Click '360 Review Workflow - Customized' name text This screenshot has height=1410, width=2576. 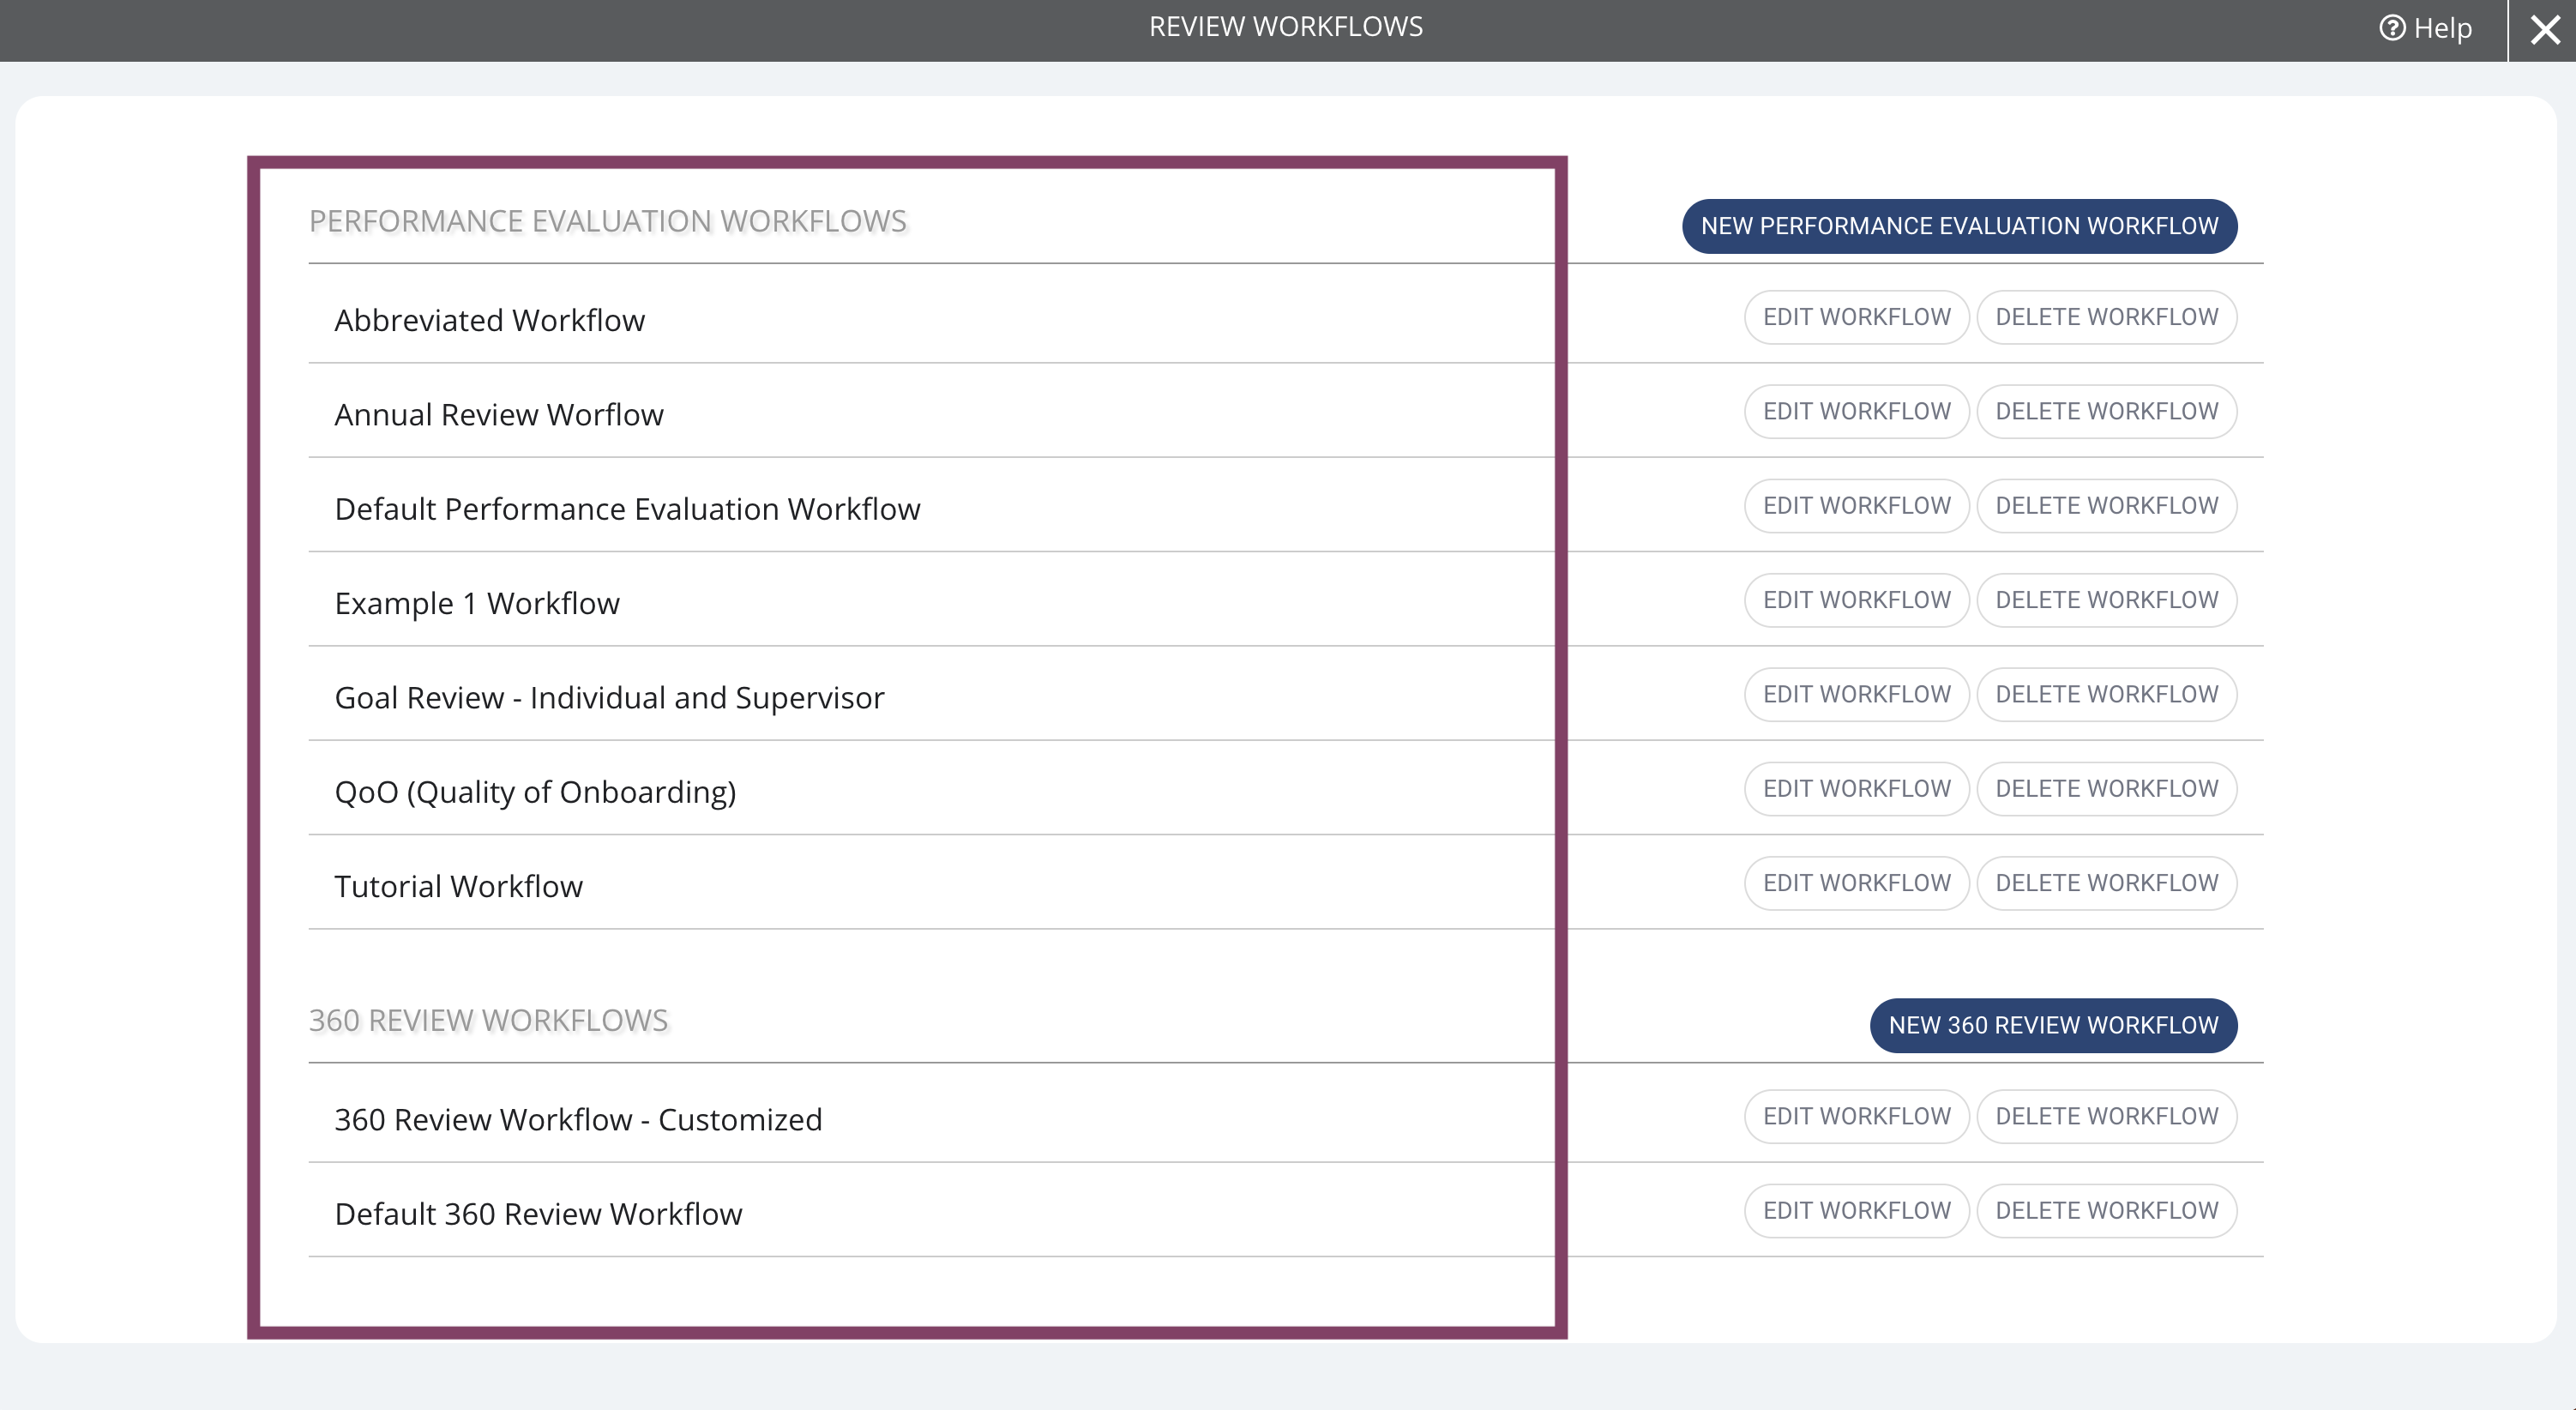coord(578,1119)
